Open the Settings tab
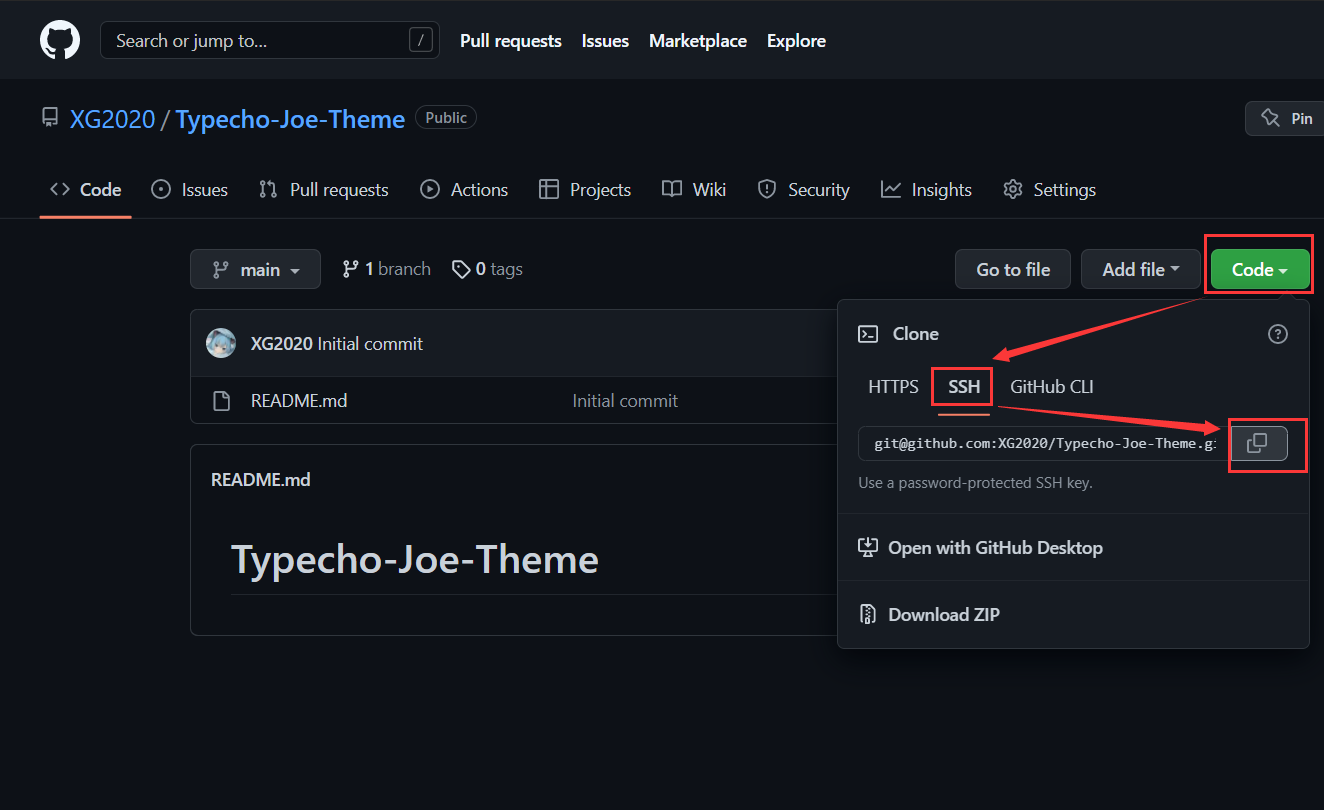The image size is (1324, 810). (x=1049, y=190)
